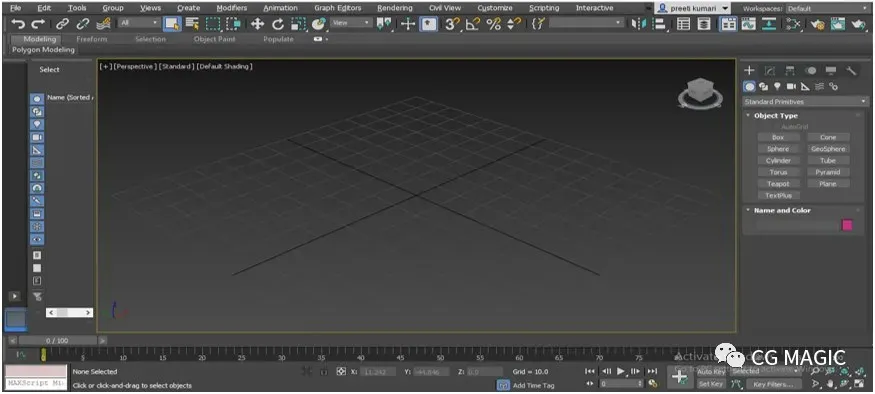Click the Teapot primitive button
The image size is (875, 394).
(778, 184)
